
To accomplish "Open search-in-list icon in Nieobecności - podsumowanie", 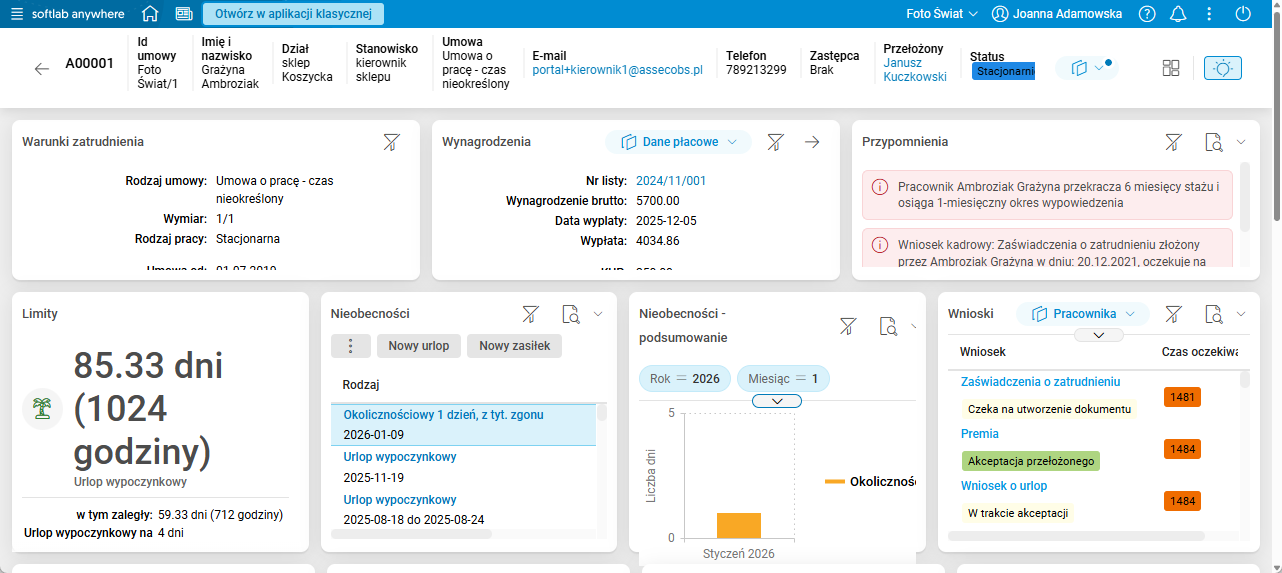I will click(x=887, y=326).
